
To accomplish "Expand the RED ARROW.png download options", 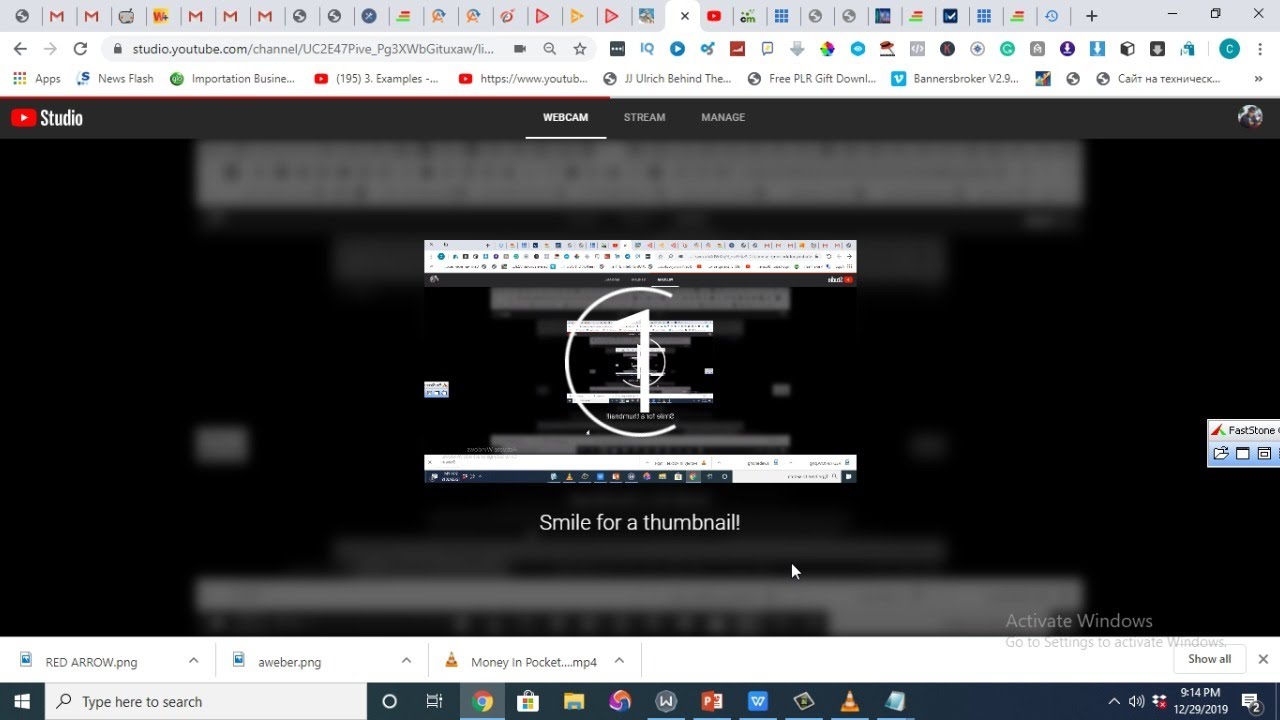I will click(193, 661).
